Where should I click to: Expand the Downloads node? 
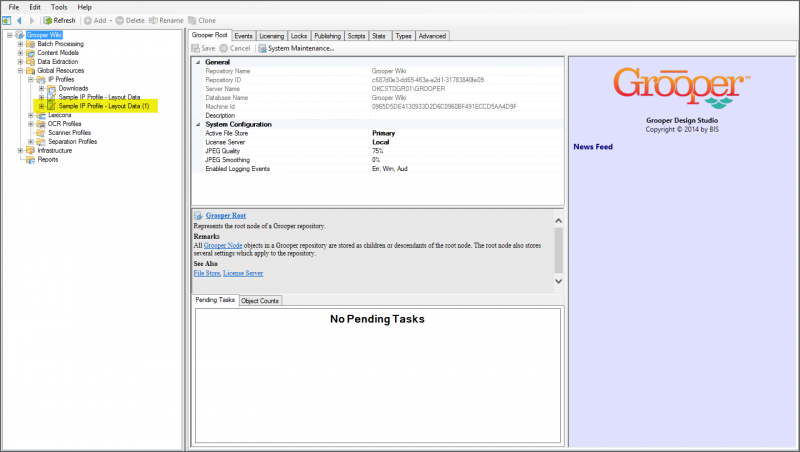click(x=41, y=88)
